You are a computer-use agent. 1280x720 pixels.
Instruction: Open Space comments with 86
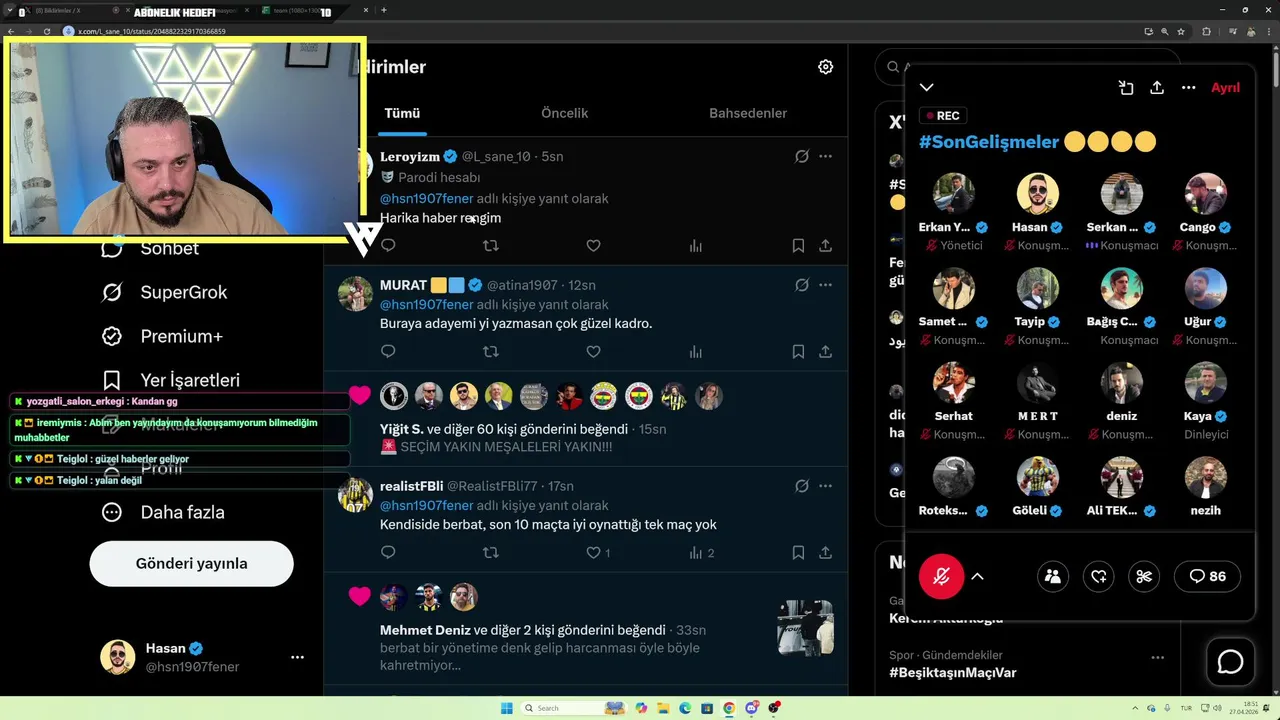point(1207,576)
